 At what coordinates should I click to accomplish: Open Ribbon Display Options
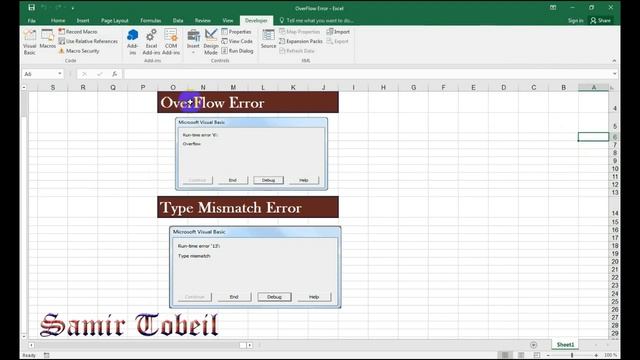pos(553,7)
